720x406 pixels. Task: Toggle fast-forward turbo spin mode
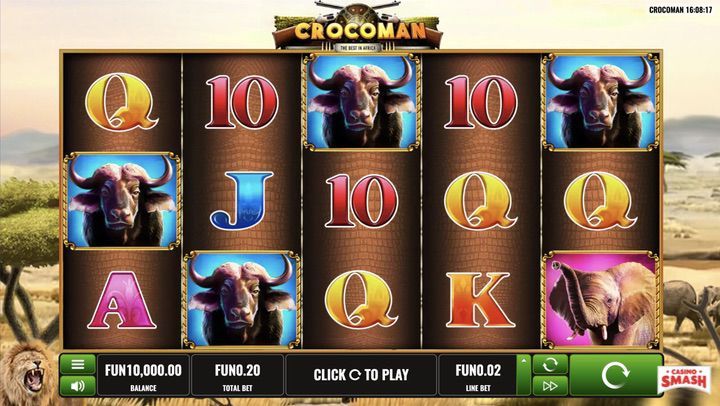point(550,386)
